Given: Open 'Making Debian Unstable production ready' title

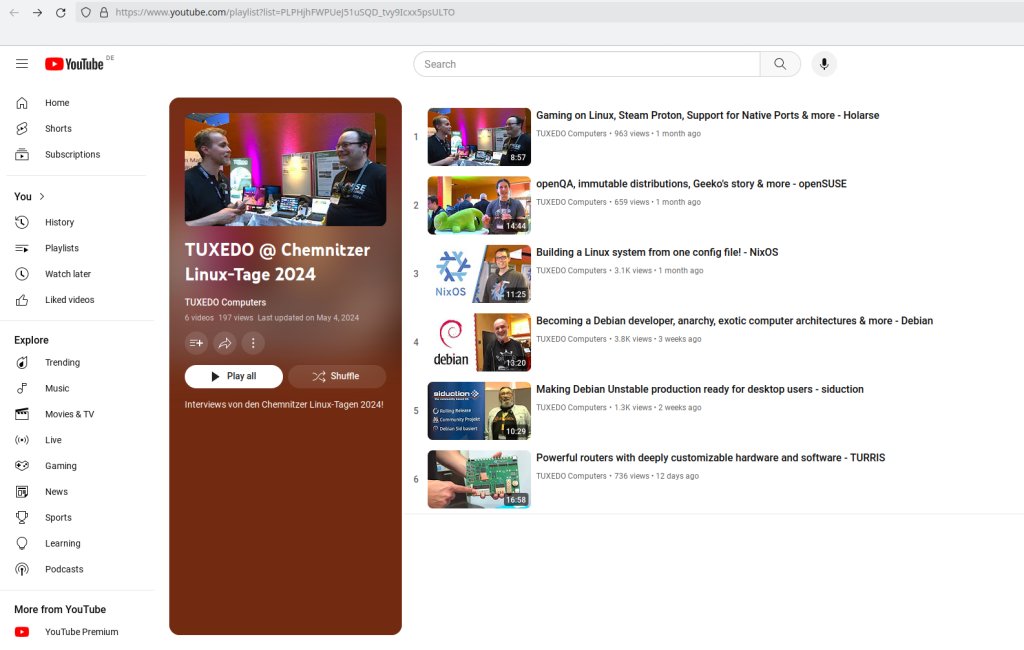Looking at the screenshot, I should pos(699,389).
